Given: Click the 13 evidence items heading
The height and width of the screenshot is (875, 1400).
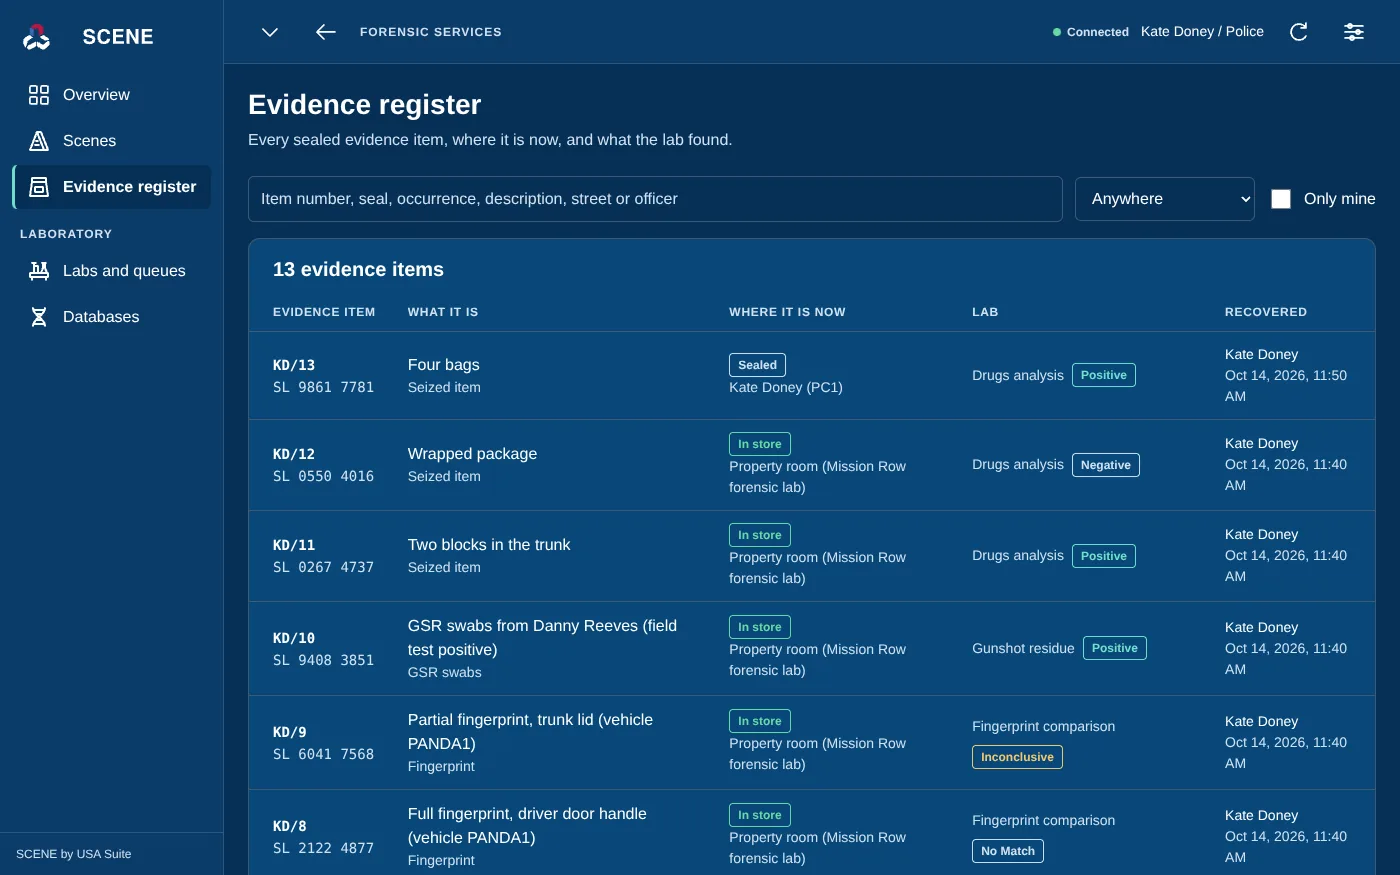Looking at the screenshot, I should click(x=358, y=269).
